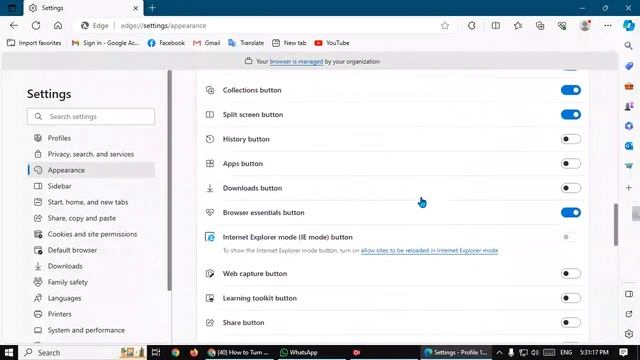Go back using the browser back arrow
Viewport: 640px width, 360px height.
pyautogui.click(x=14, y=25)
